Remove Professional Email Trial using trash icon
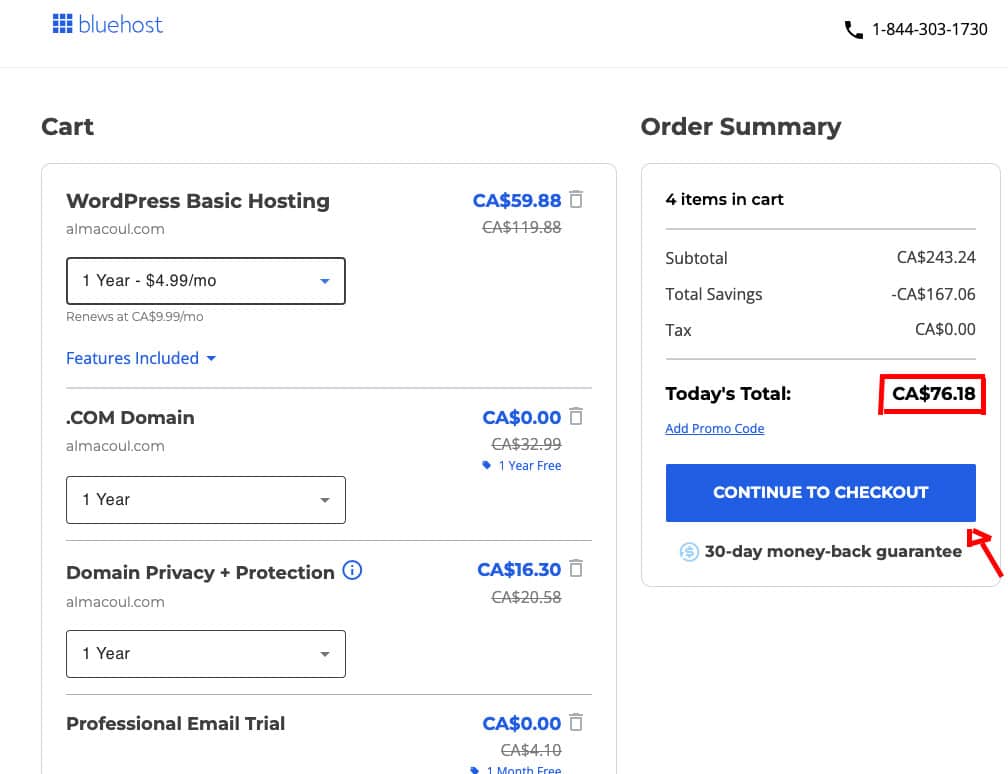This screenshot has height=774, width=1008. pyautogui.click(x=577, y=722)
